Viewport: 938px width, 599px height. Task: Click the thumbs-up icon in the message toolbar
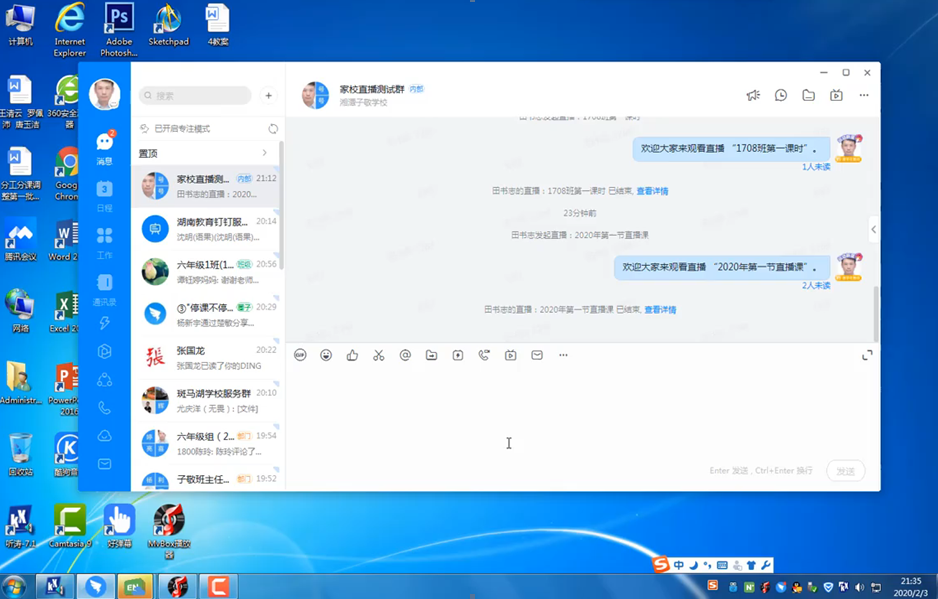tap(352, 355)
